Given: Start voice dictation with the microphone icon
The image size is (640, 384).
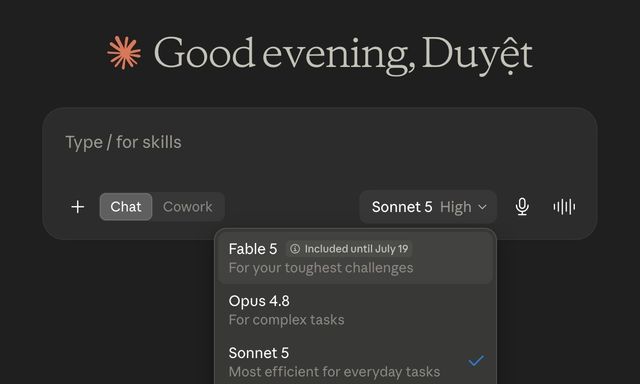Looking at the screenshot, I should [522, 207].
